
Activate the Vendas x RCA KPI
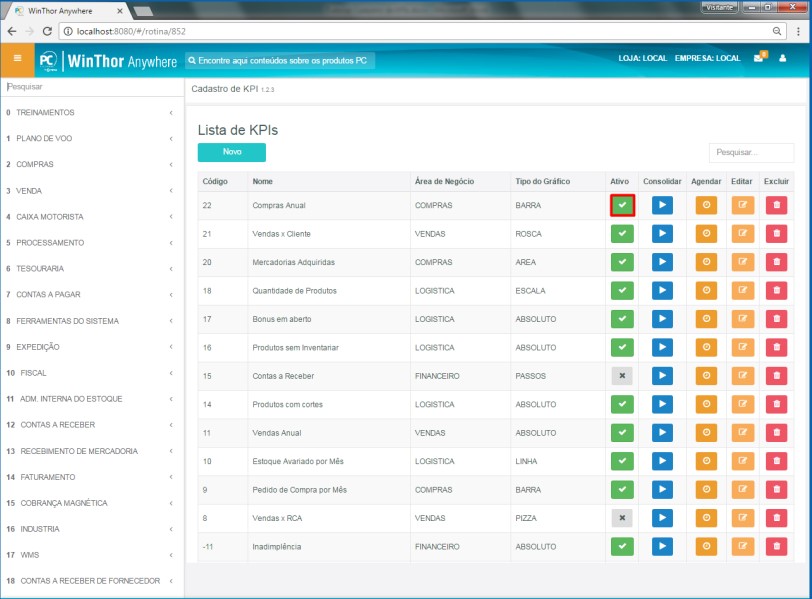point(622,518)
